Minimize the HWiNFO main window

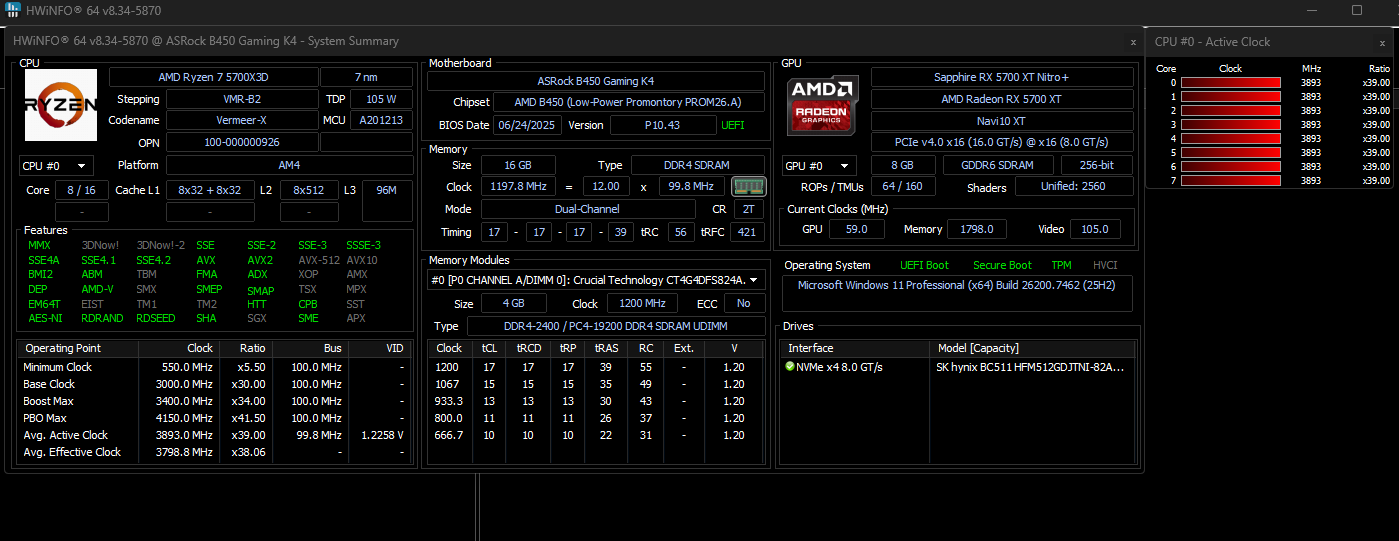pos(1312,10)
